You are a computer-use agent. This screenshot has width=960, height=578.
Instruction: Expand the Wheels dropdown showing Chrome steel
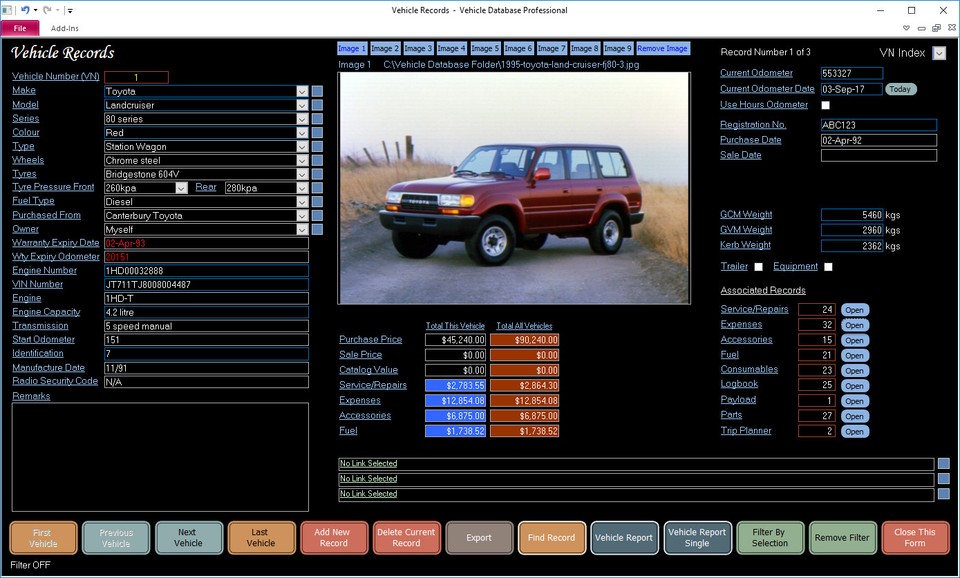click(x=302, y=160)
